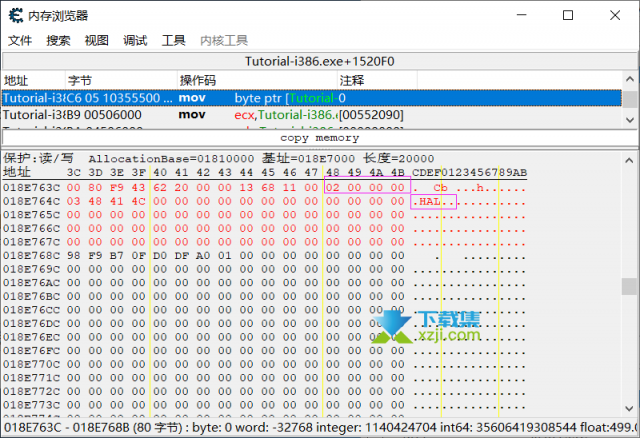This screenshot has width=640, height=438.
Task: Select hex byte 62 in row 018E763C
Action: tap(160, 188)
